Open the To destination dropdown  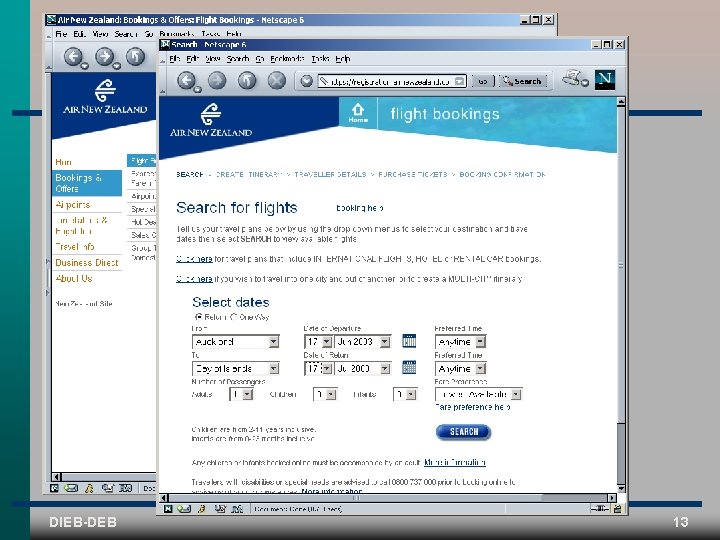point(236,368)
